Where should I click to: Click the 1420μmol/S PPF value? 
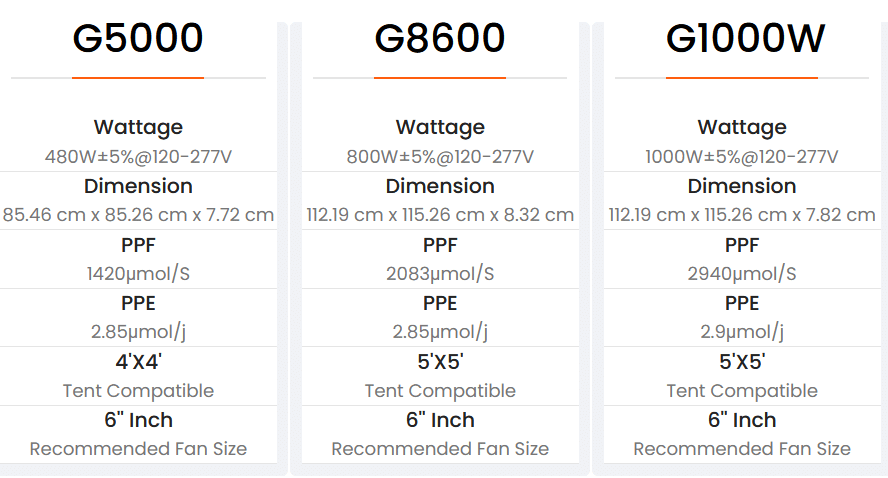coord(138,274)
